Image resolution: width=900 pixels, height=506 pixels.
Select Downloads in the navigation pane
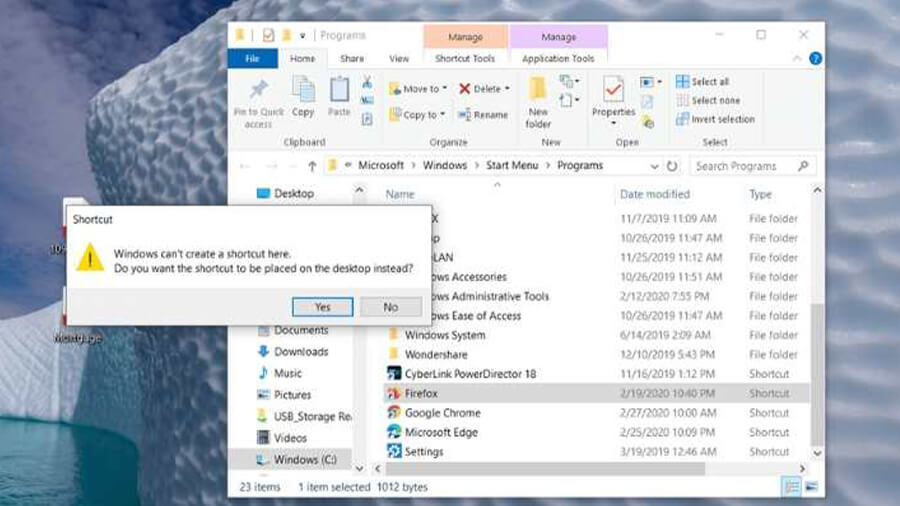(301, 352)
